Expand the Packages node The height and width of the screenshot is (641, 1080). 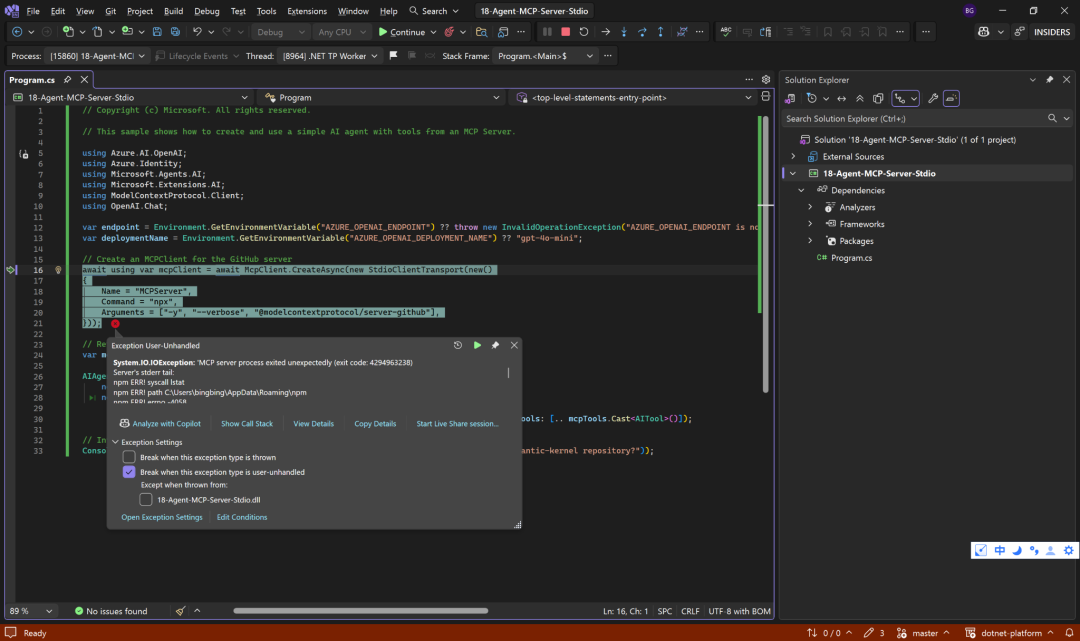(x=810, y=241)
